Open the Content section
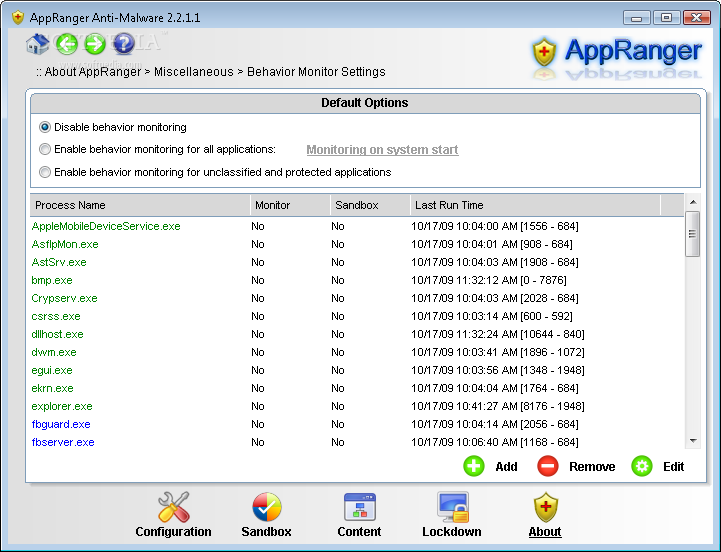The height and width of the screenshot is (552, 721). coord(359,515)
